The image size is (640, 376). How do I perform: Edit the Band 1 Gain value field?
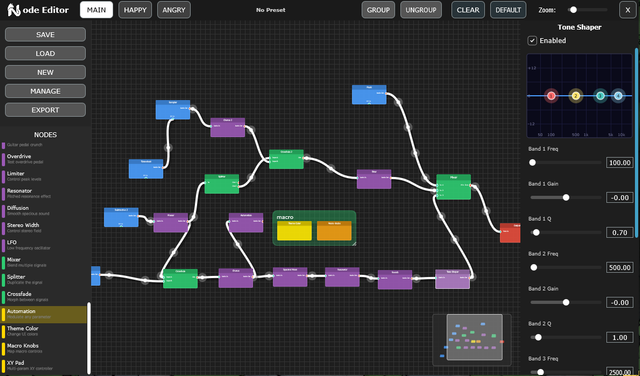pyautogui.click(x=619, y=198)
